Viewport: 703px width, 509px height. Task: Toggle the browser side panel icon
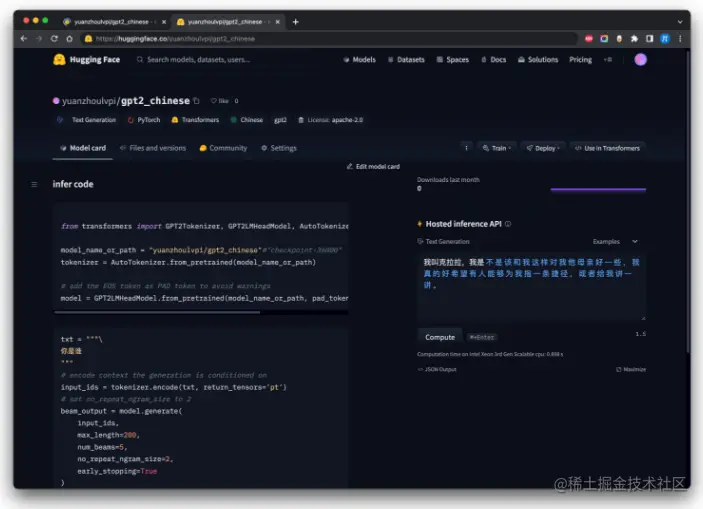click(649, 39)
